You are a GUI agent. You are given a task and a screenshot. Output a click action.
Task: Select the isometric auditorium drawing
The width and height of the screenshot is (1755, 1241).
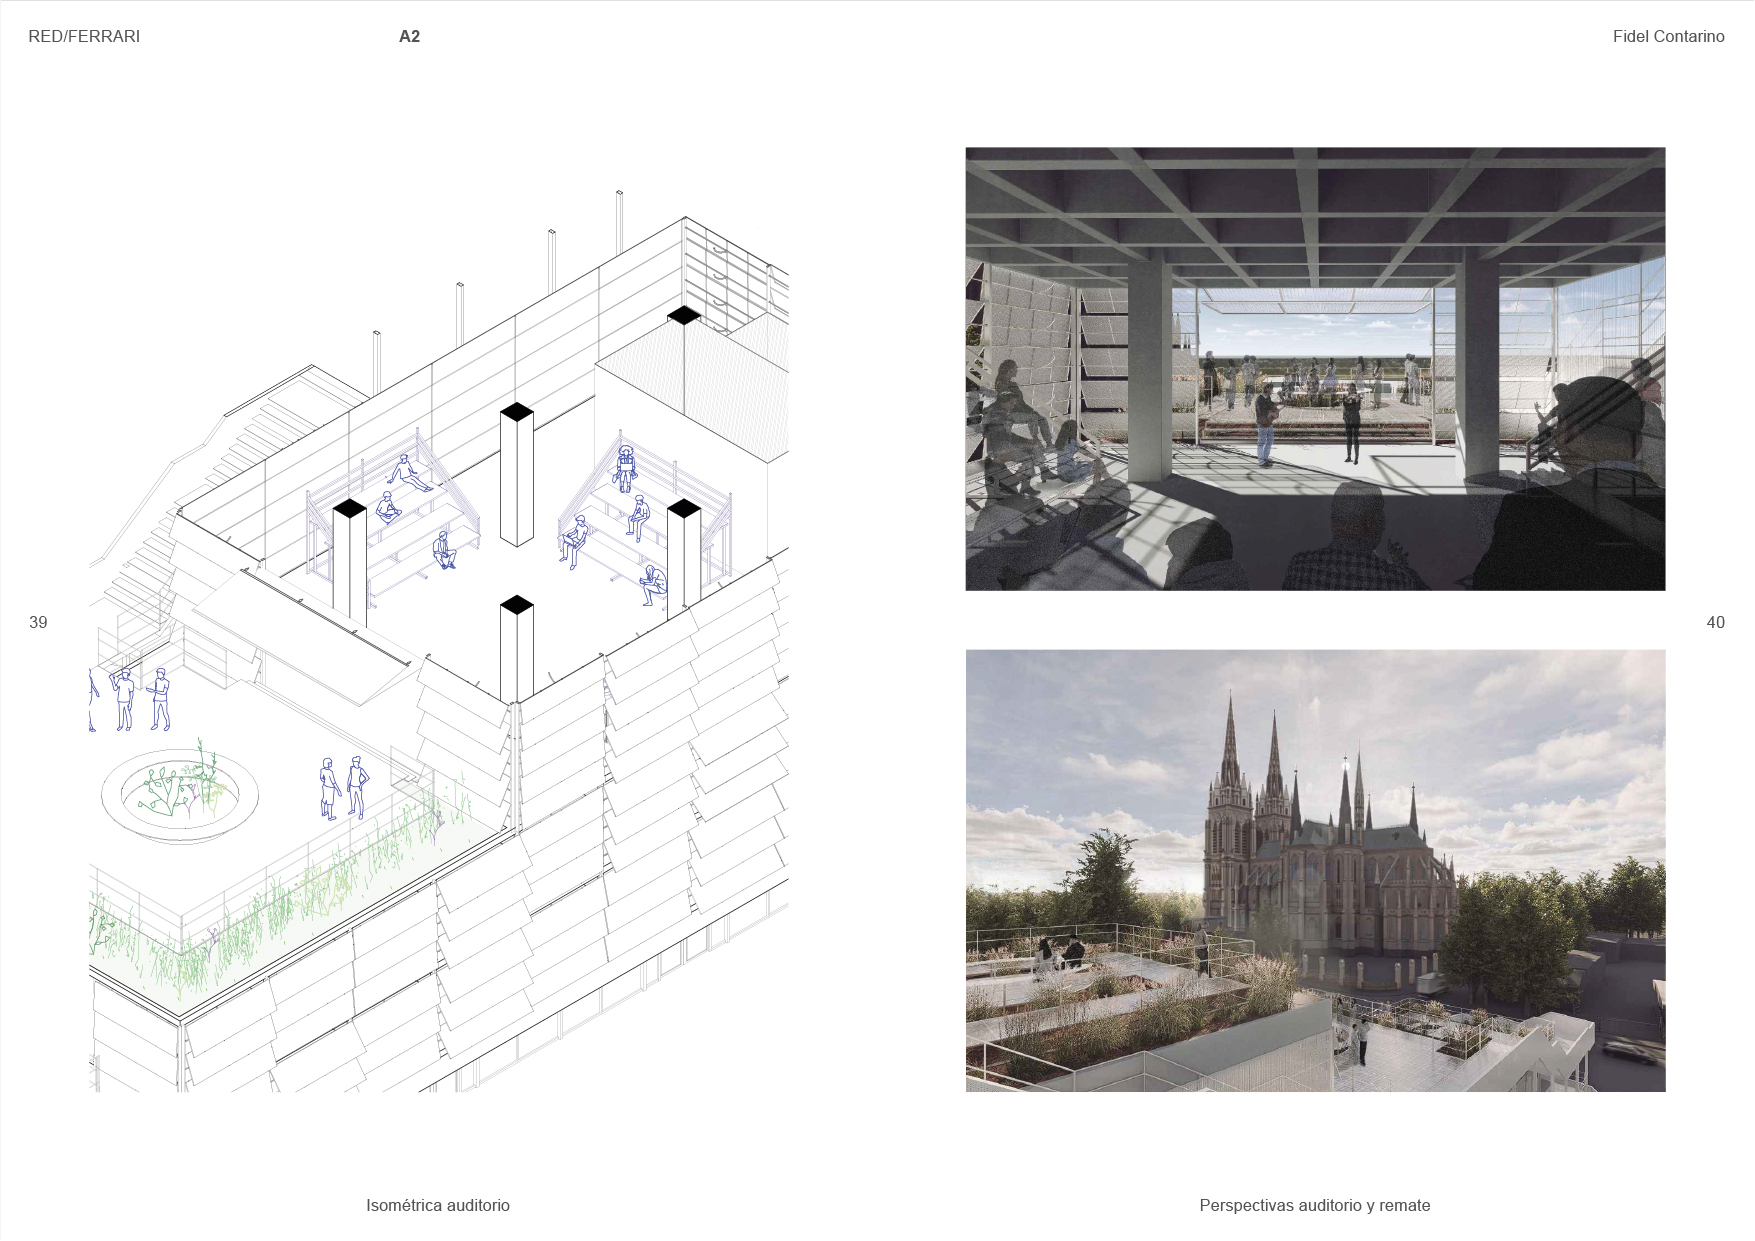click(439, 640)
